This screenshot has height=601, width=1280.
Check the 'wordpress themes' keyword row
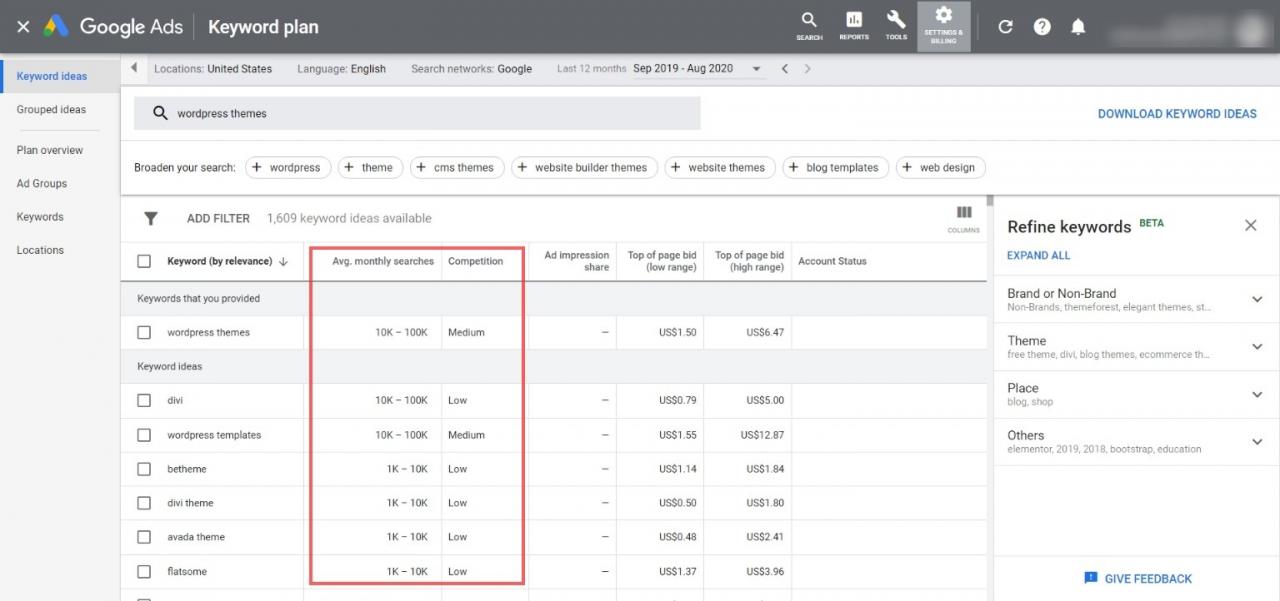tap(144, 332)
